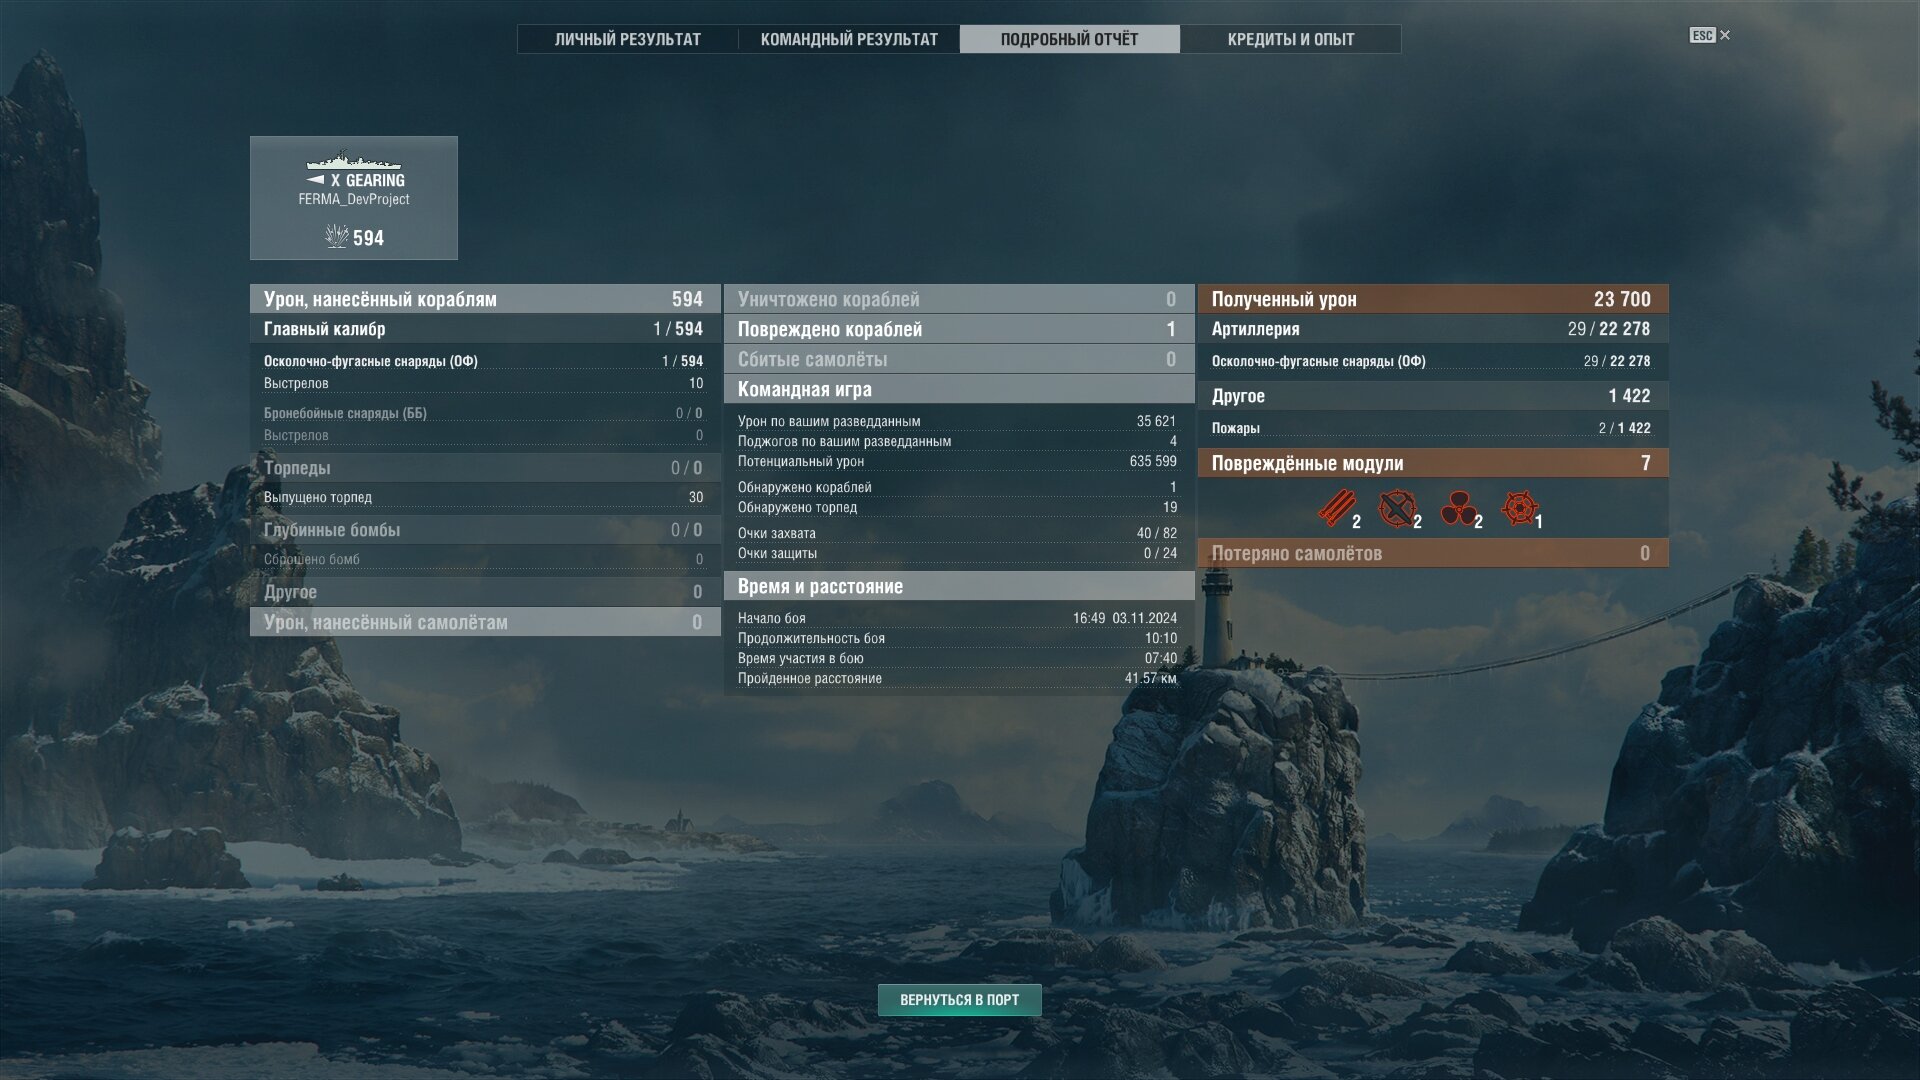Select the Подробный отчёт tab
This screenshot has height=1080, width=1920.
click(x=1070, y=39)
